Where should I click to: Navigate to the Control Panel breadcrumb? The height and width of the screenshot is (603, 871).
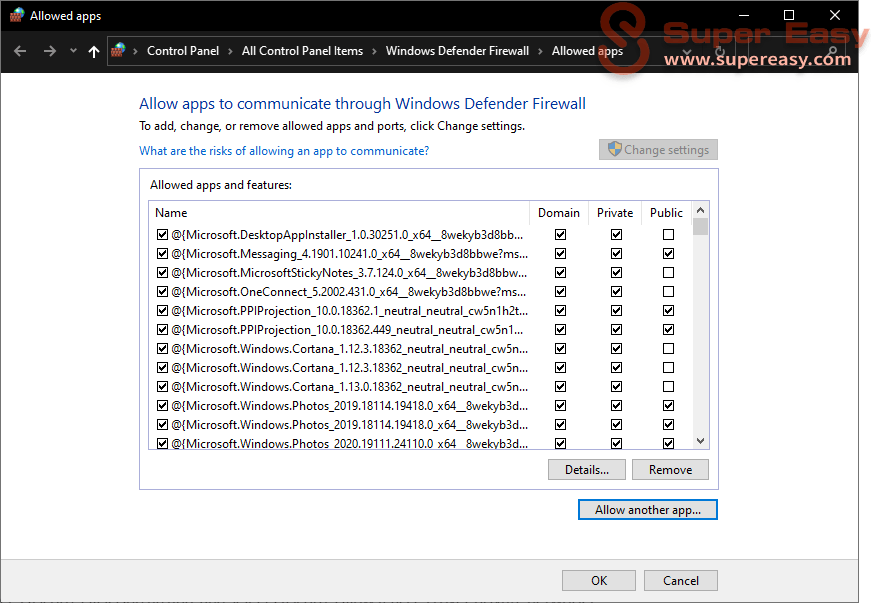coord(183,51)
